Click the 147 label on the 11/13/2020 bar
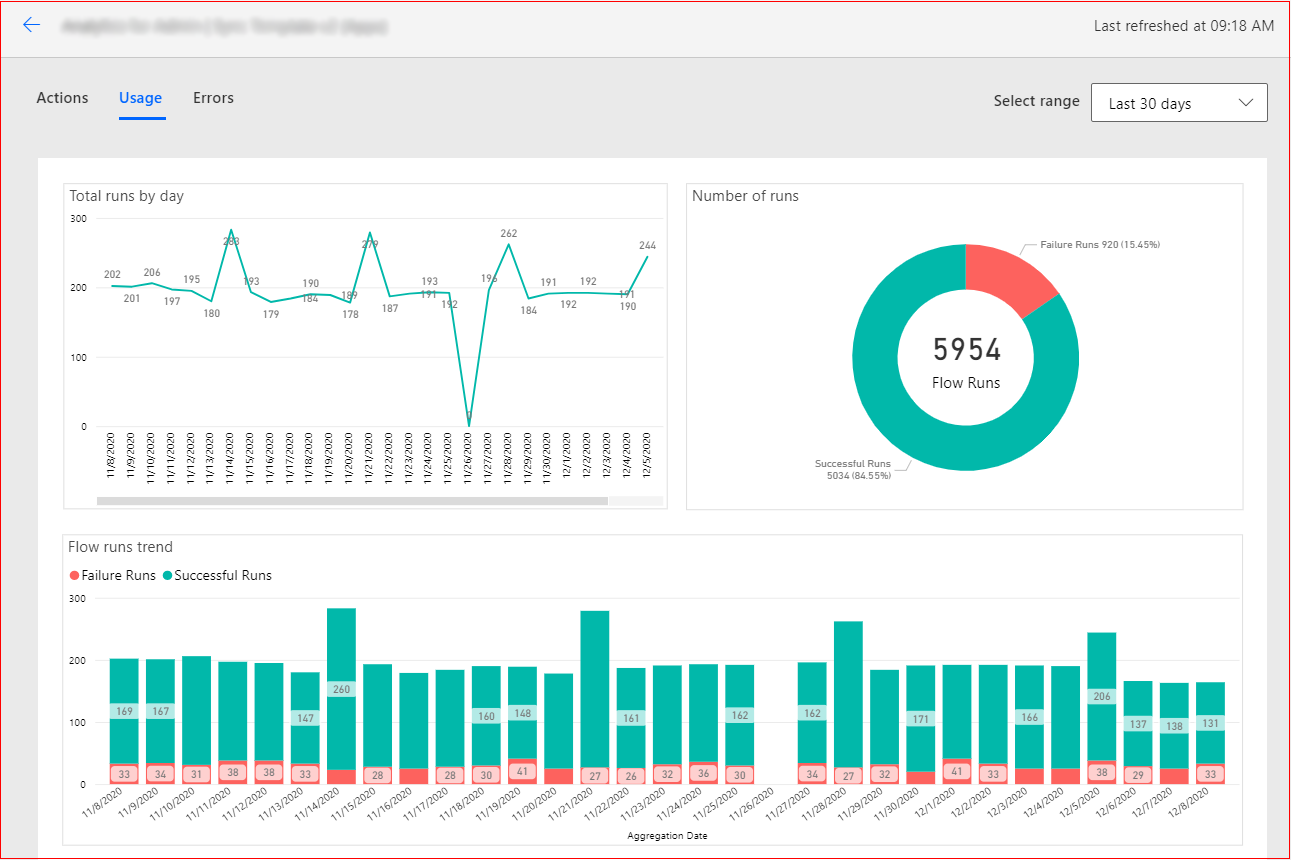This screenshot has width=1291, height=860. click(x=305, y=718)
